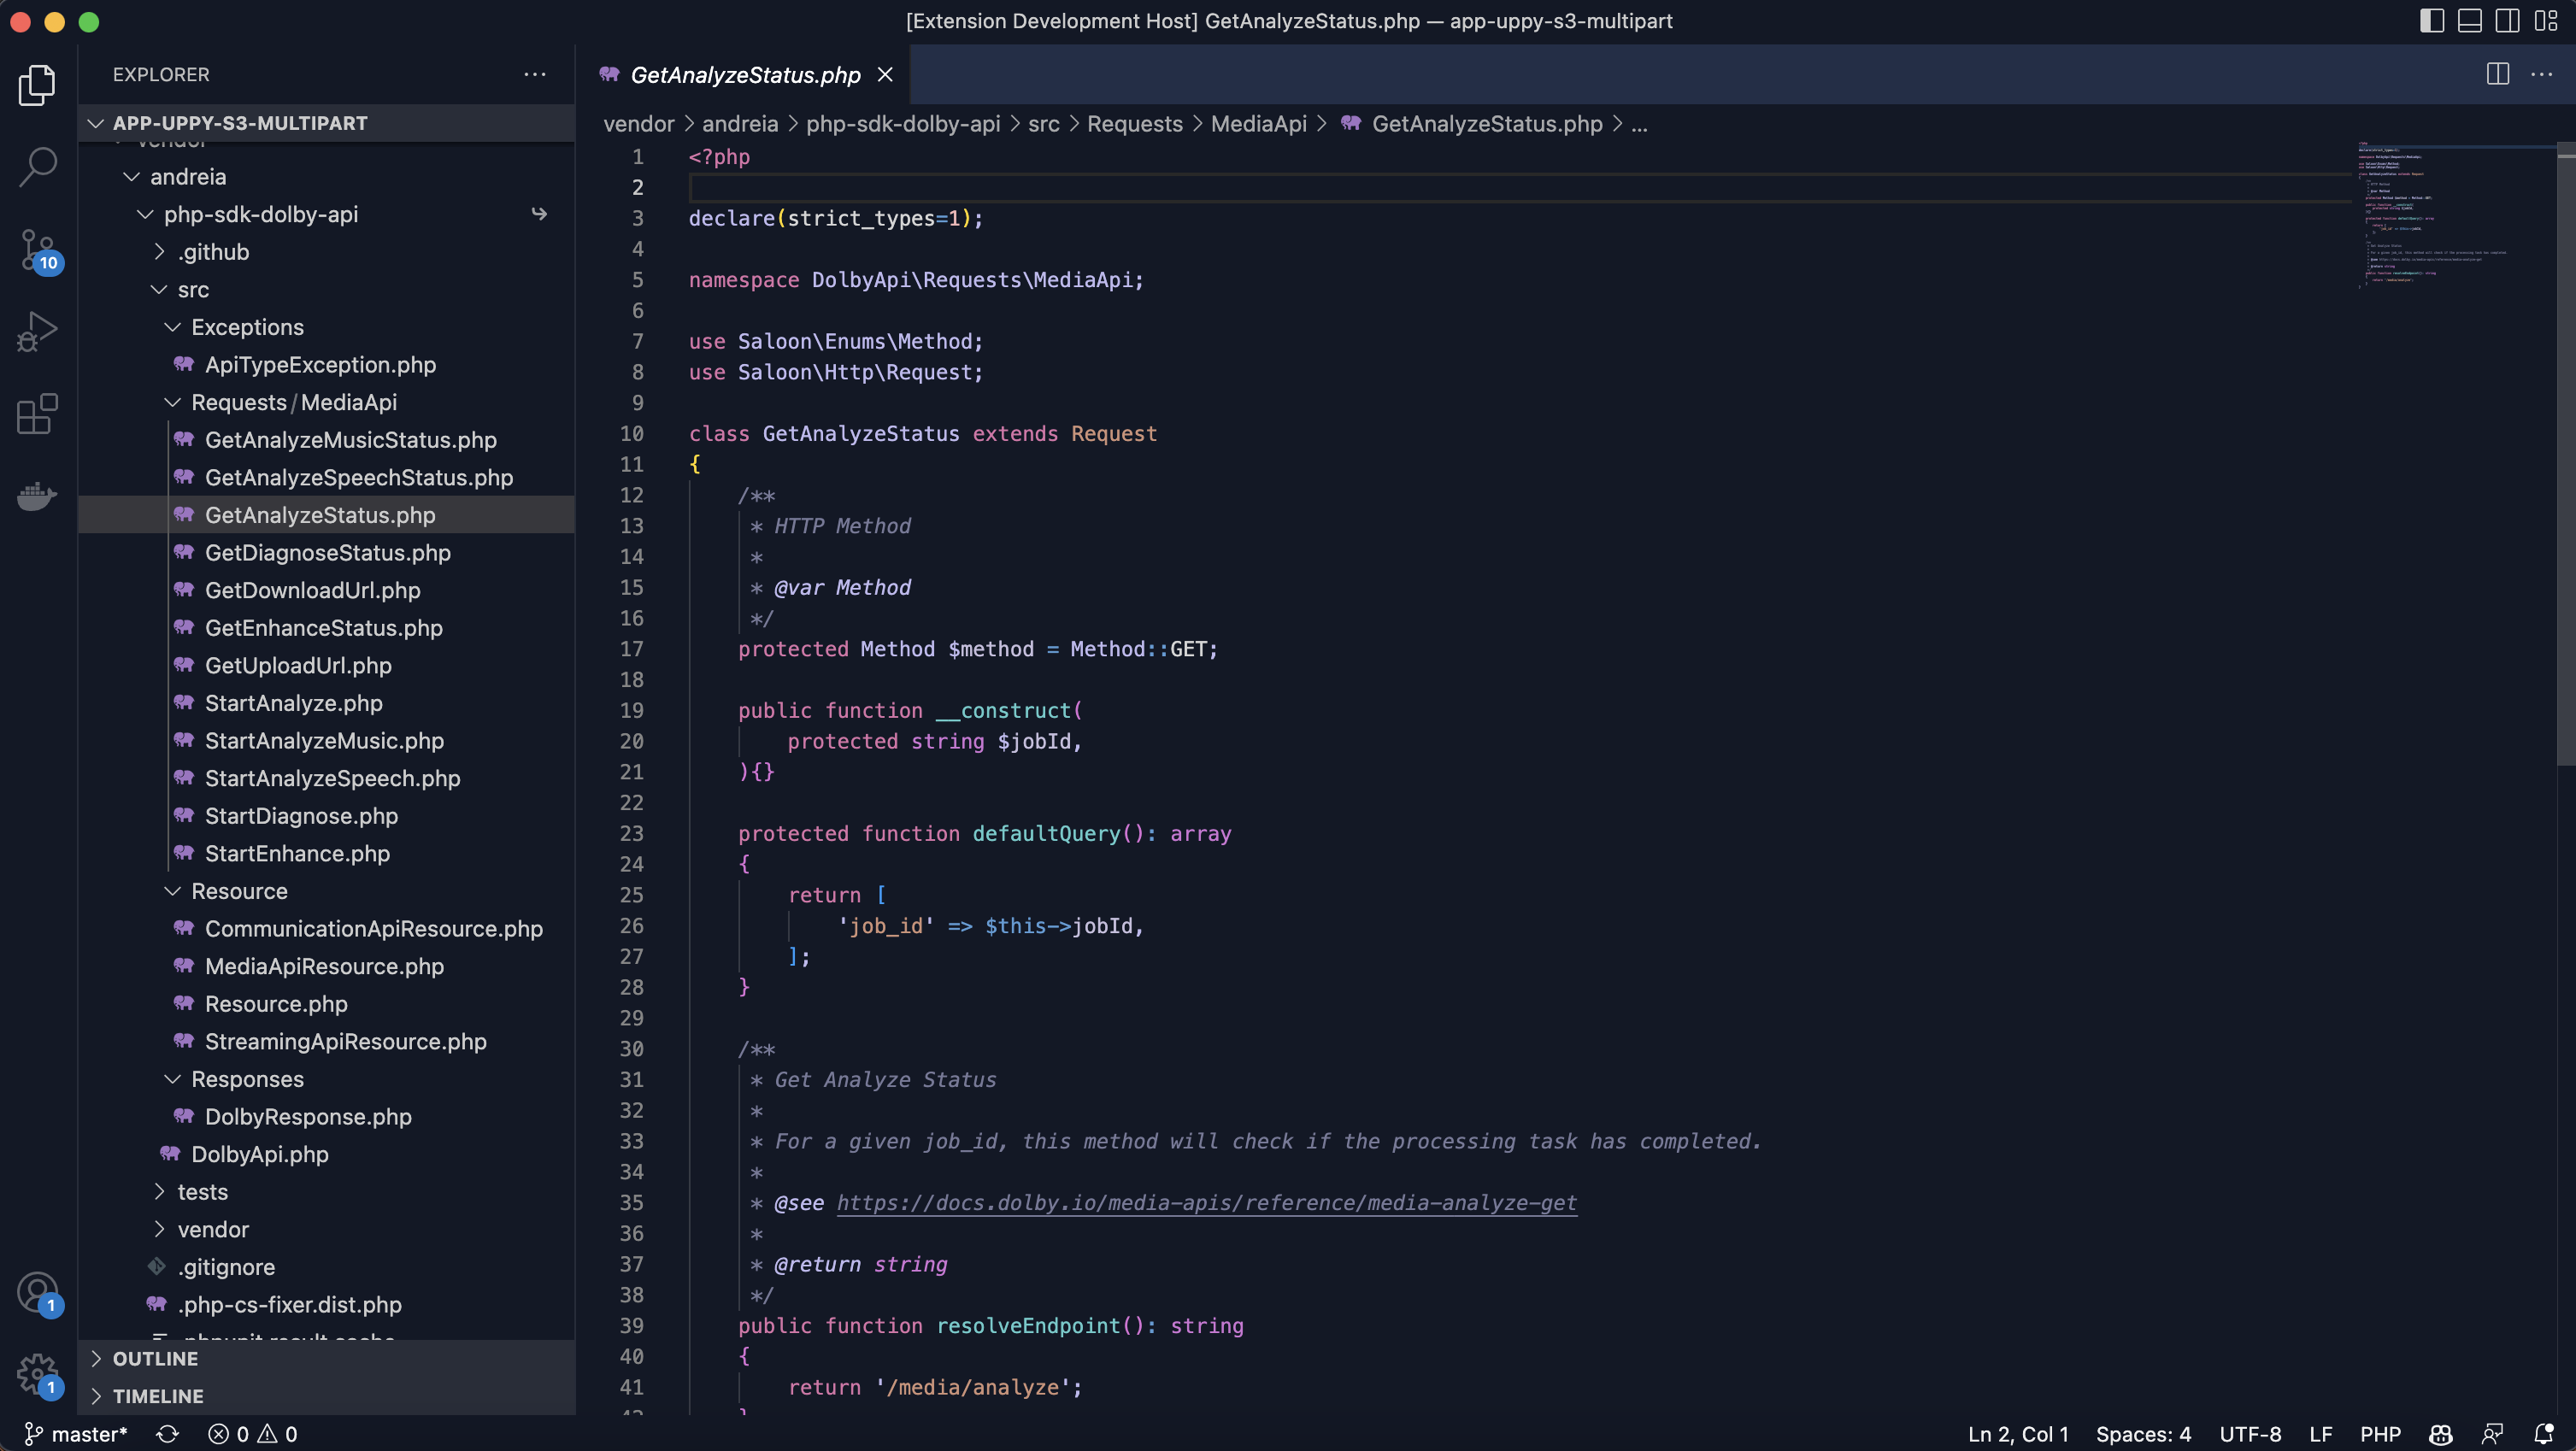Open the Docker view in activity bar
Image resolution: width=2576 pixels, height=1451 pixels.
click(38, 496)
